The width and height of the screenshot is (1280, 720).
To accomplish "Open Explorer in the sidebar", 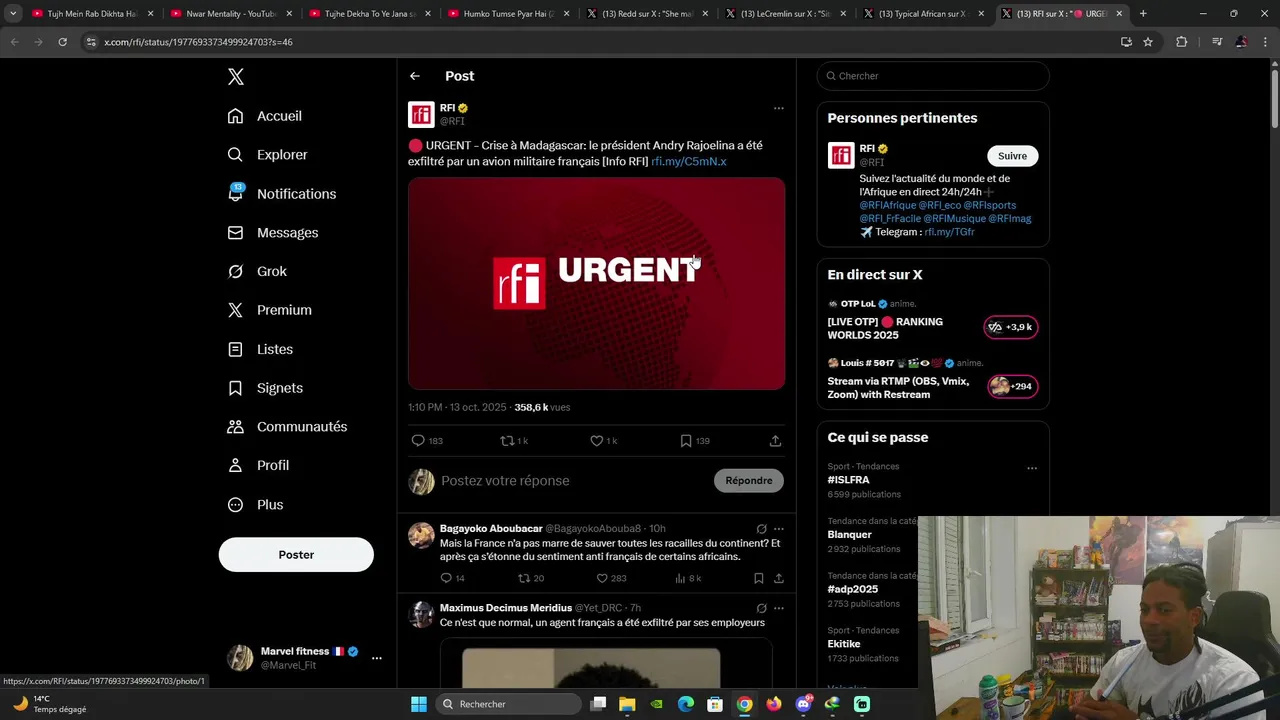I will tap(268, 155).
